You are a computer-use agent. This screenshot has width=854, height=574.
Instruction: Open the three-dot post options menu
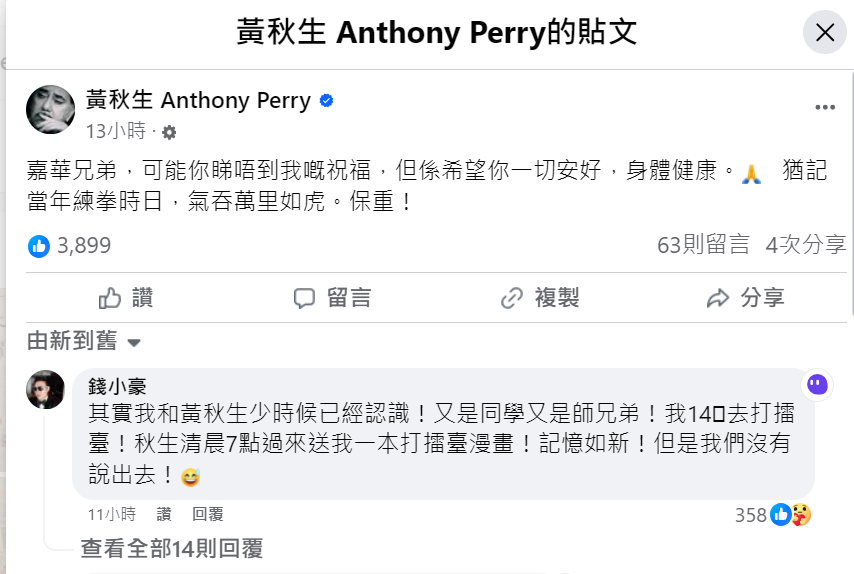pos(824,107)
